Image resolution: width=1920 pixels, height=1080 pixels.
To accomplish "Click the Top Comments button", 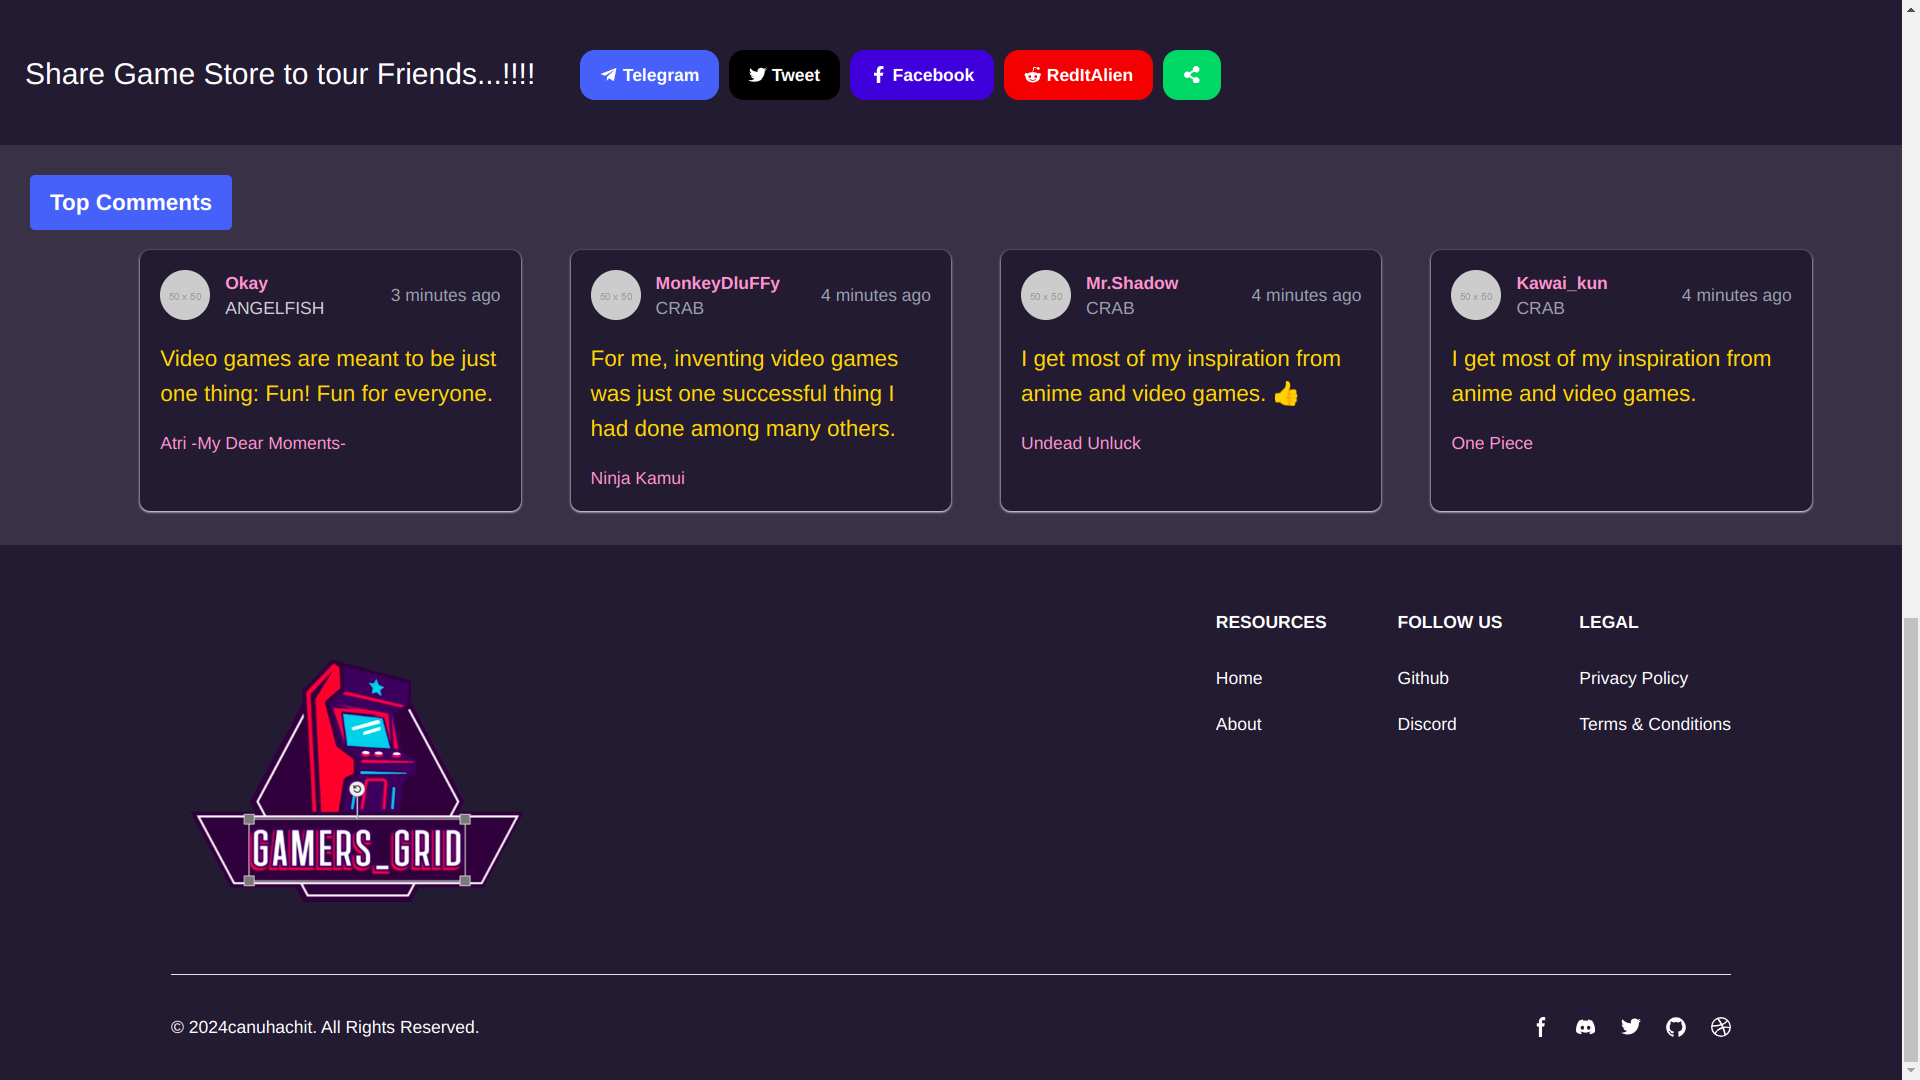I will [x=131, y=203].
